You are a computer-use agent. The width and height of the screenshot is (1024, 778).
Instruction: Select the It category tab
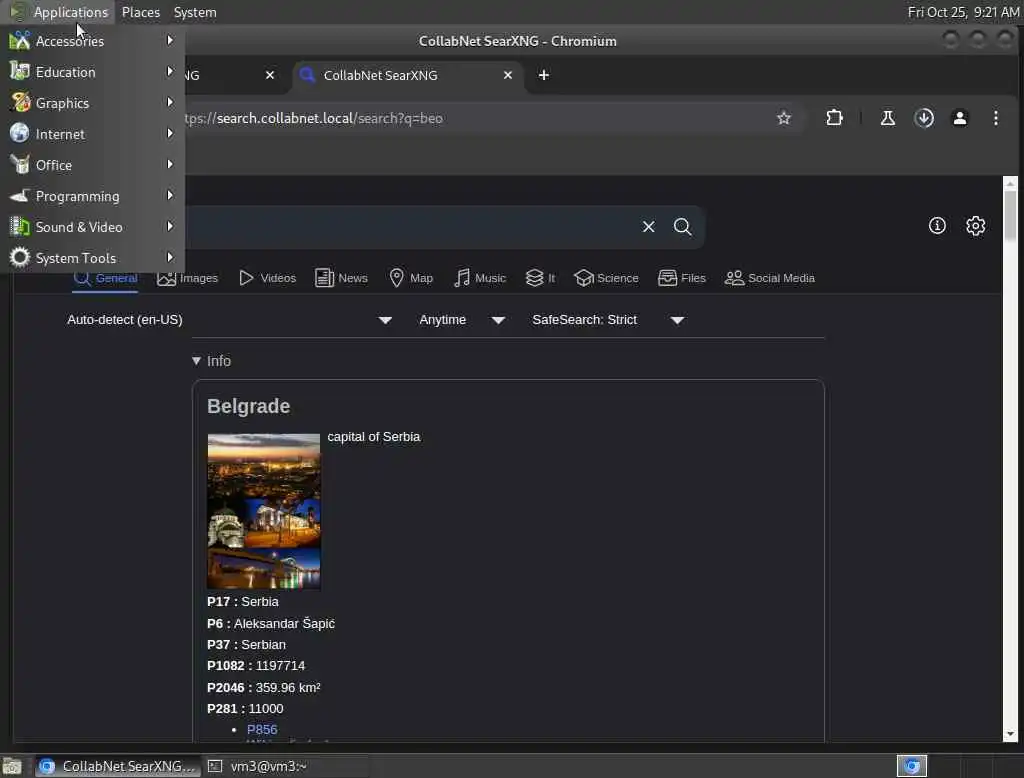(x=540, y=278)
